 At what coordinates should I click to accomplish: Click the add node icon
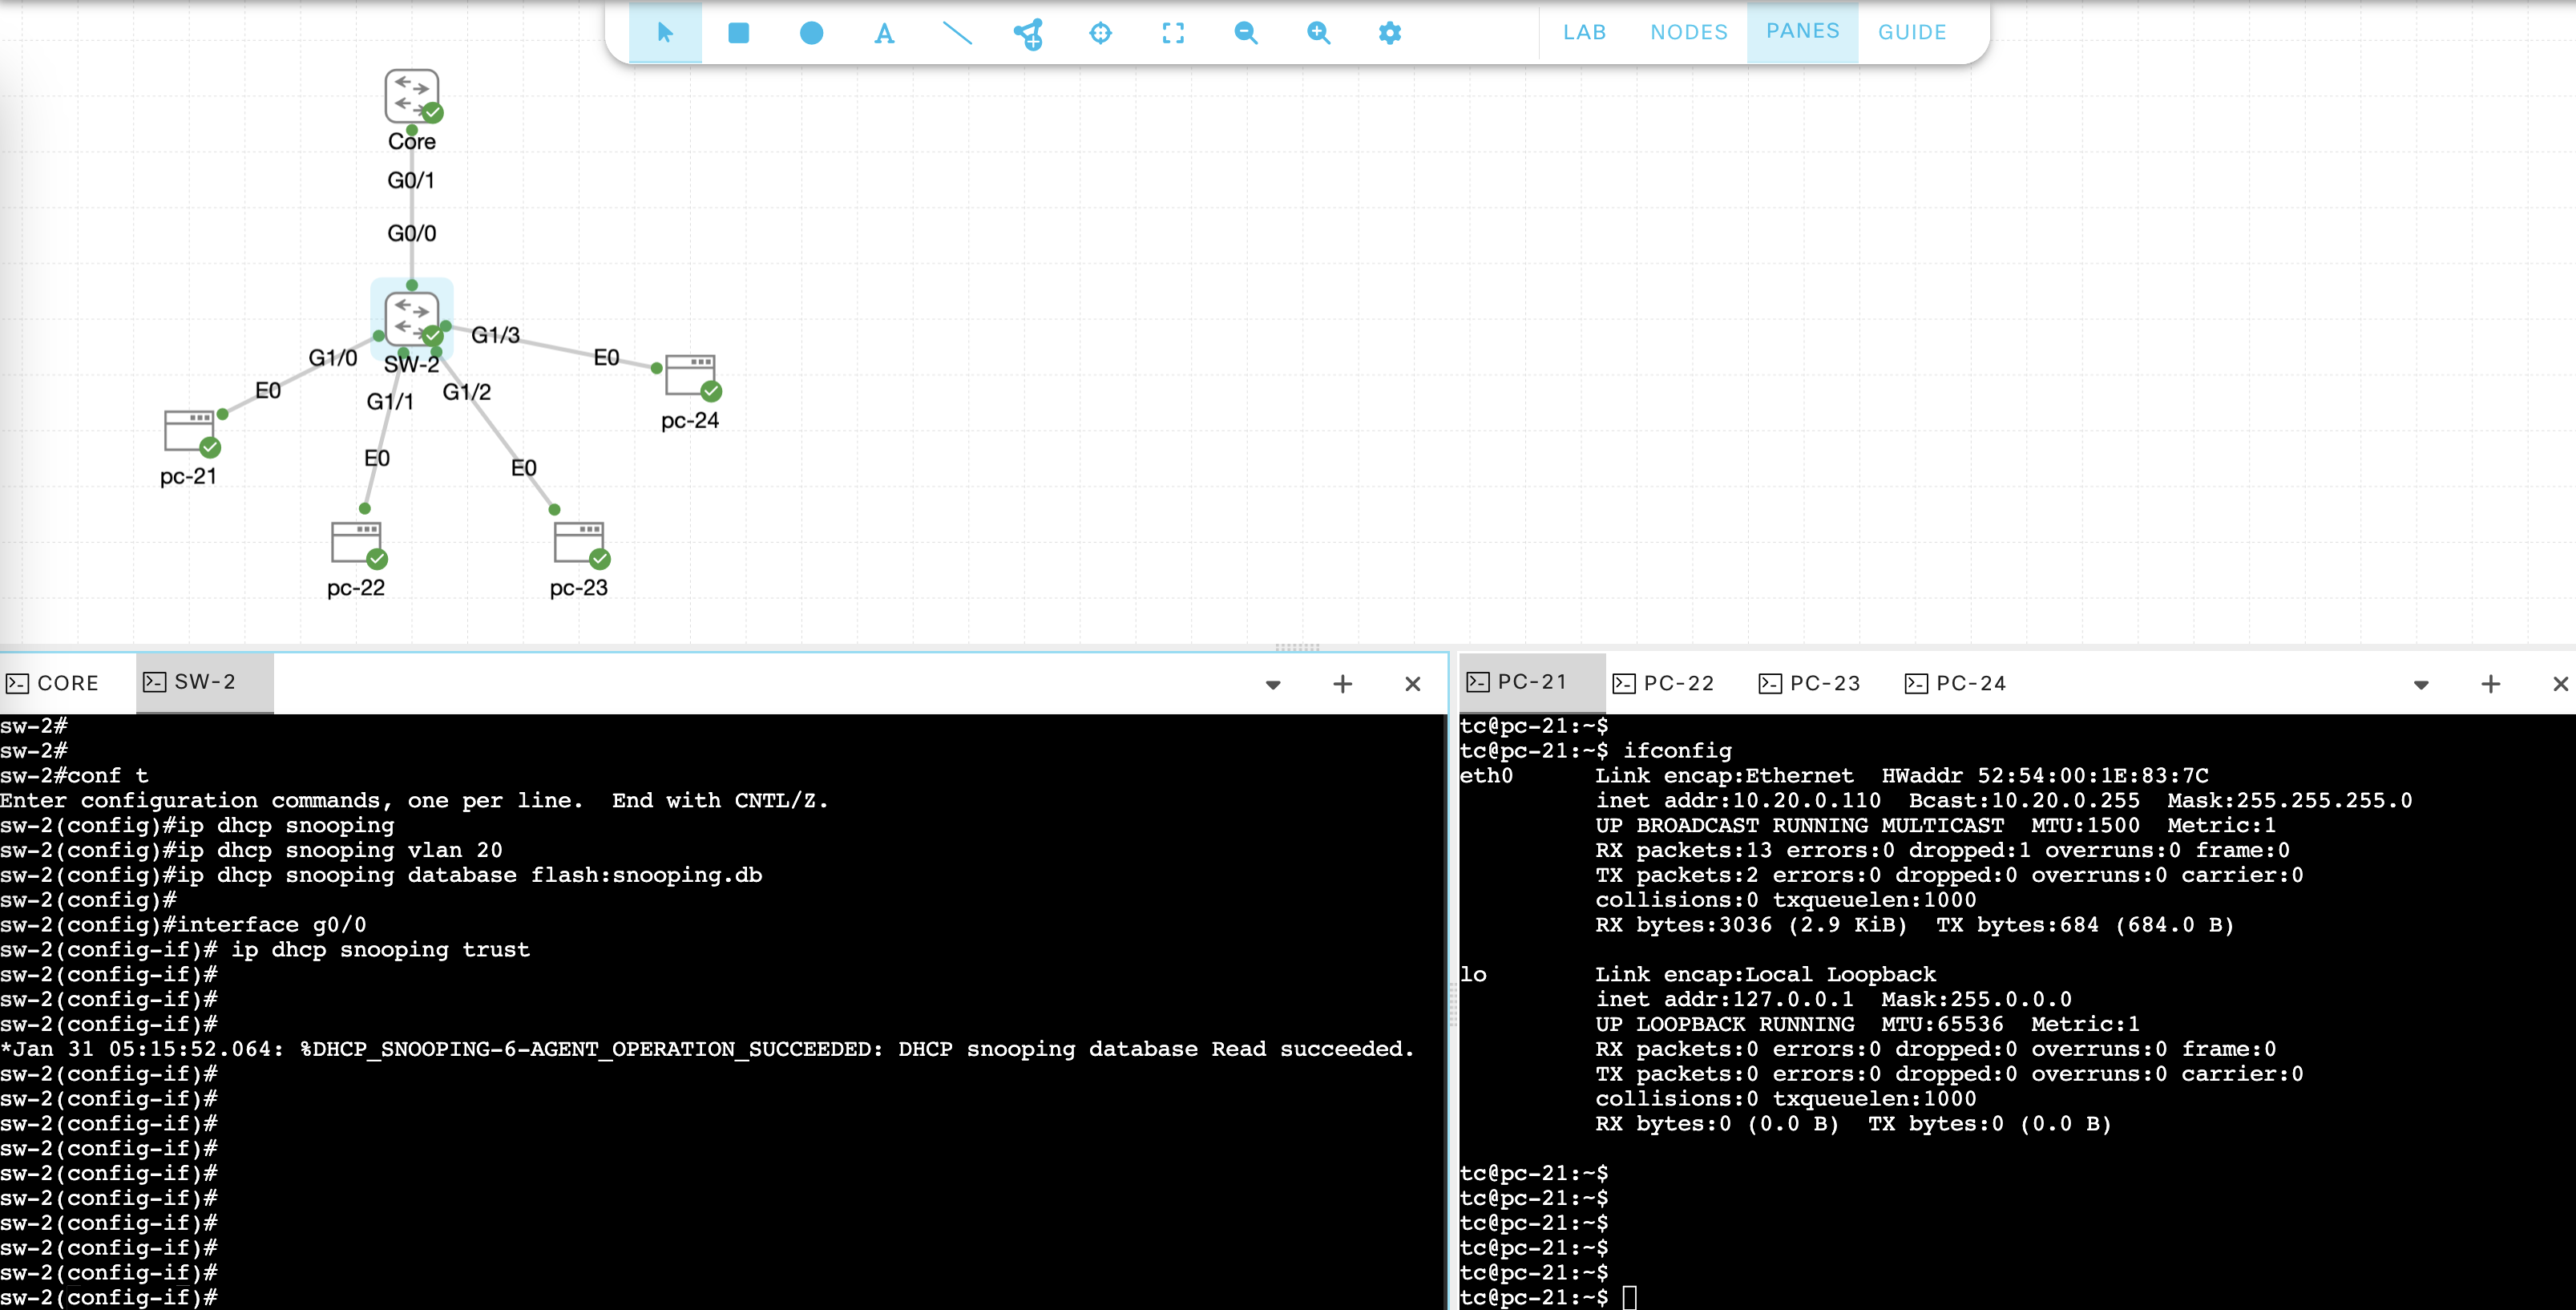pos(1028,33)
